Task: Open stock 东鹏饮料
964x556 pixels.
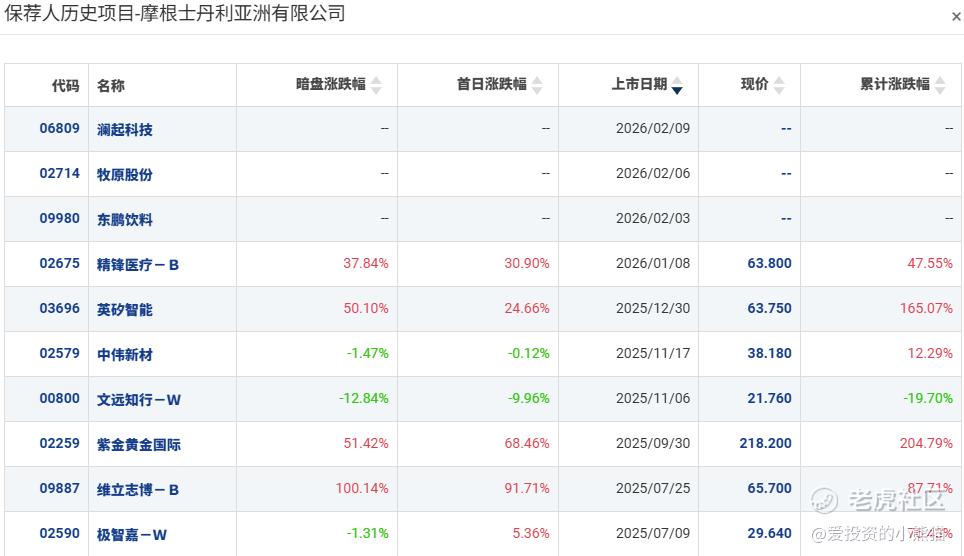Action: click(x=125, y=219)
